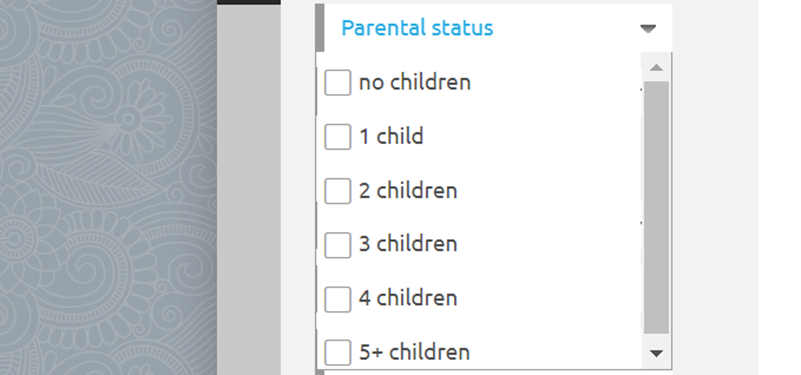Image resolution: width=801 pixels, height=375 pixels.
Task: Enable the 2 children checkbox
Action: tap(338, 191)
